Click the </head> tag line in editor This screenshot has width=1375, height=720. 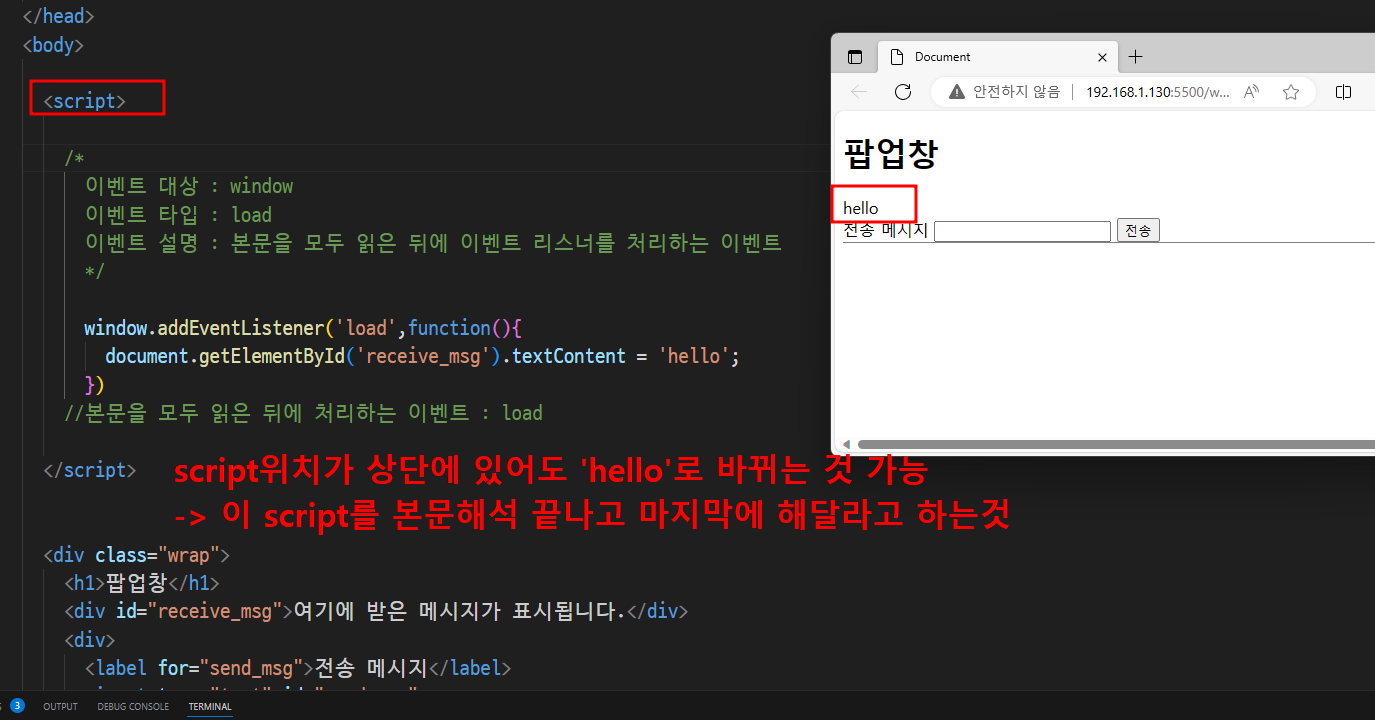coord(59,16)
